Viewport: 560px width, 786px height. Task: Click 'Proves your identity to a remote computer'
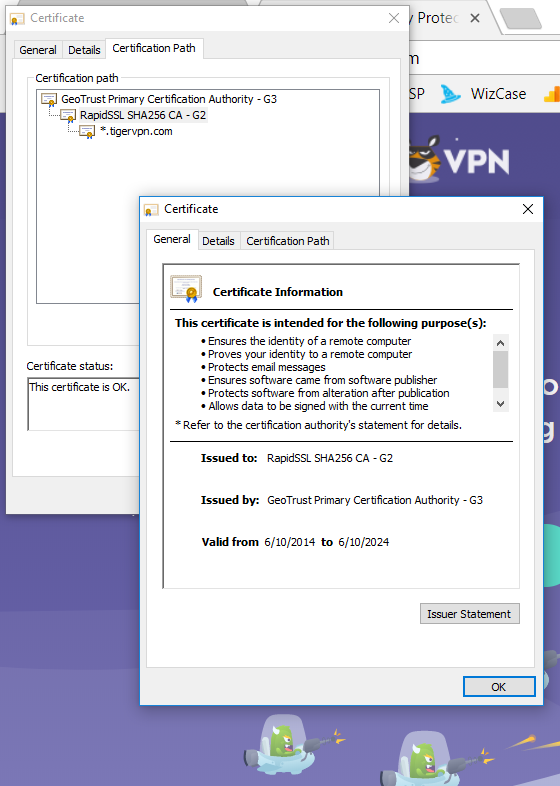click(310, 354)
